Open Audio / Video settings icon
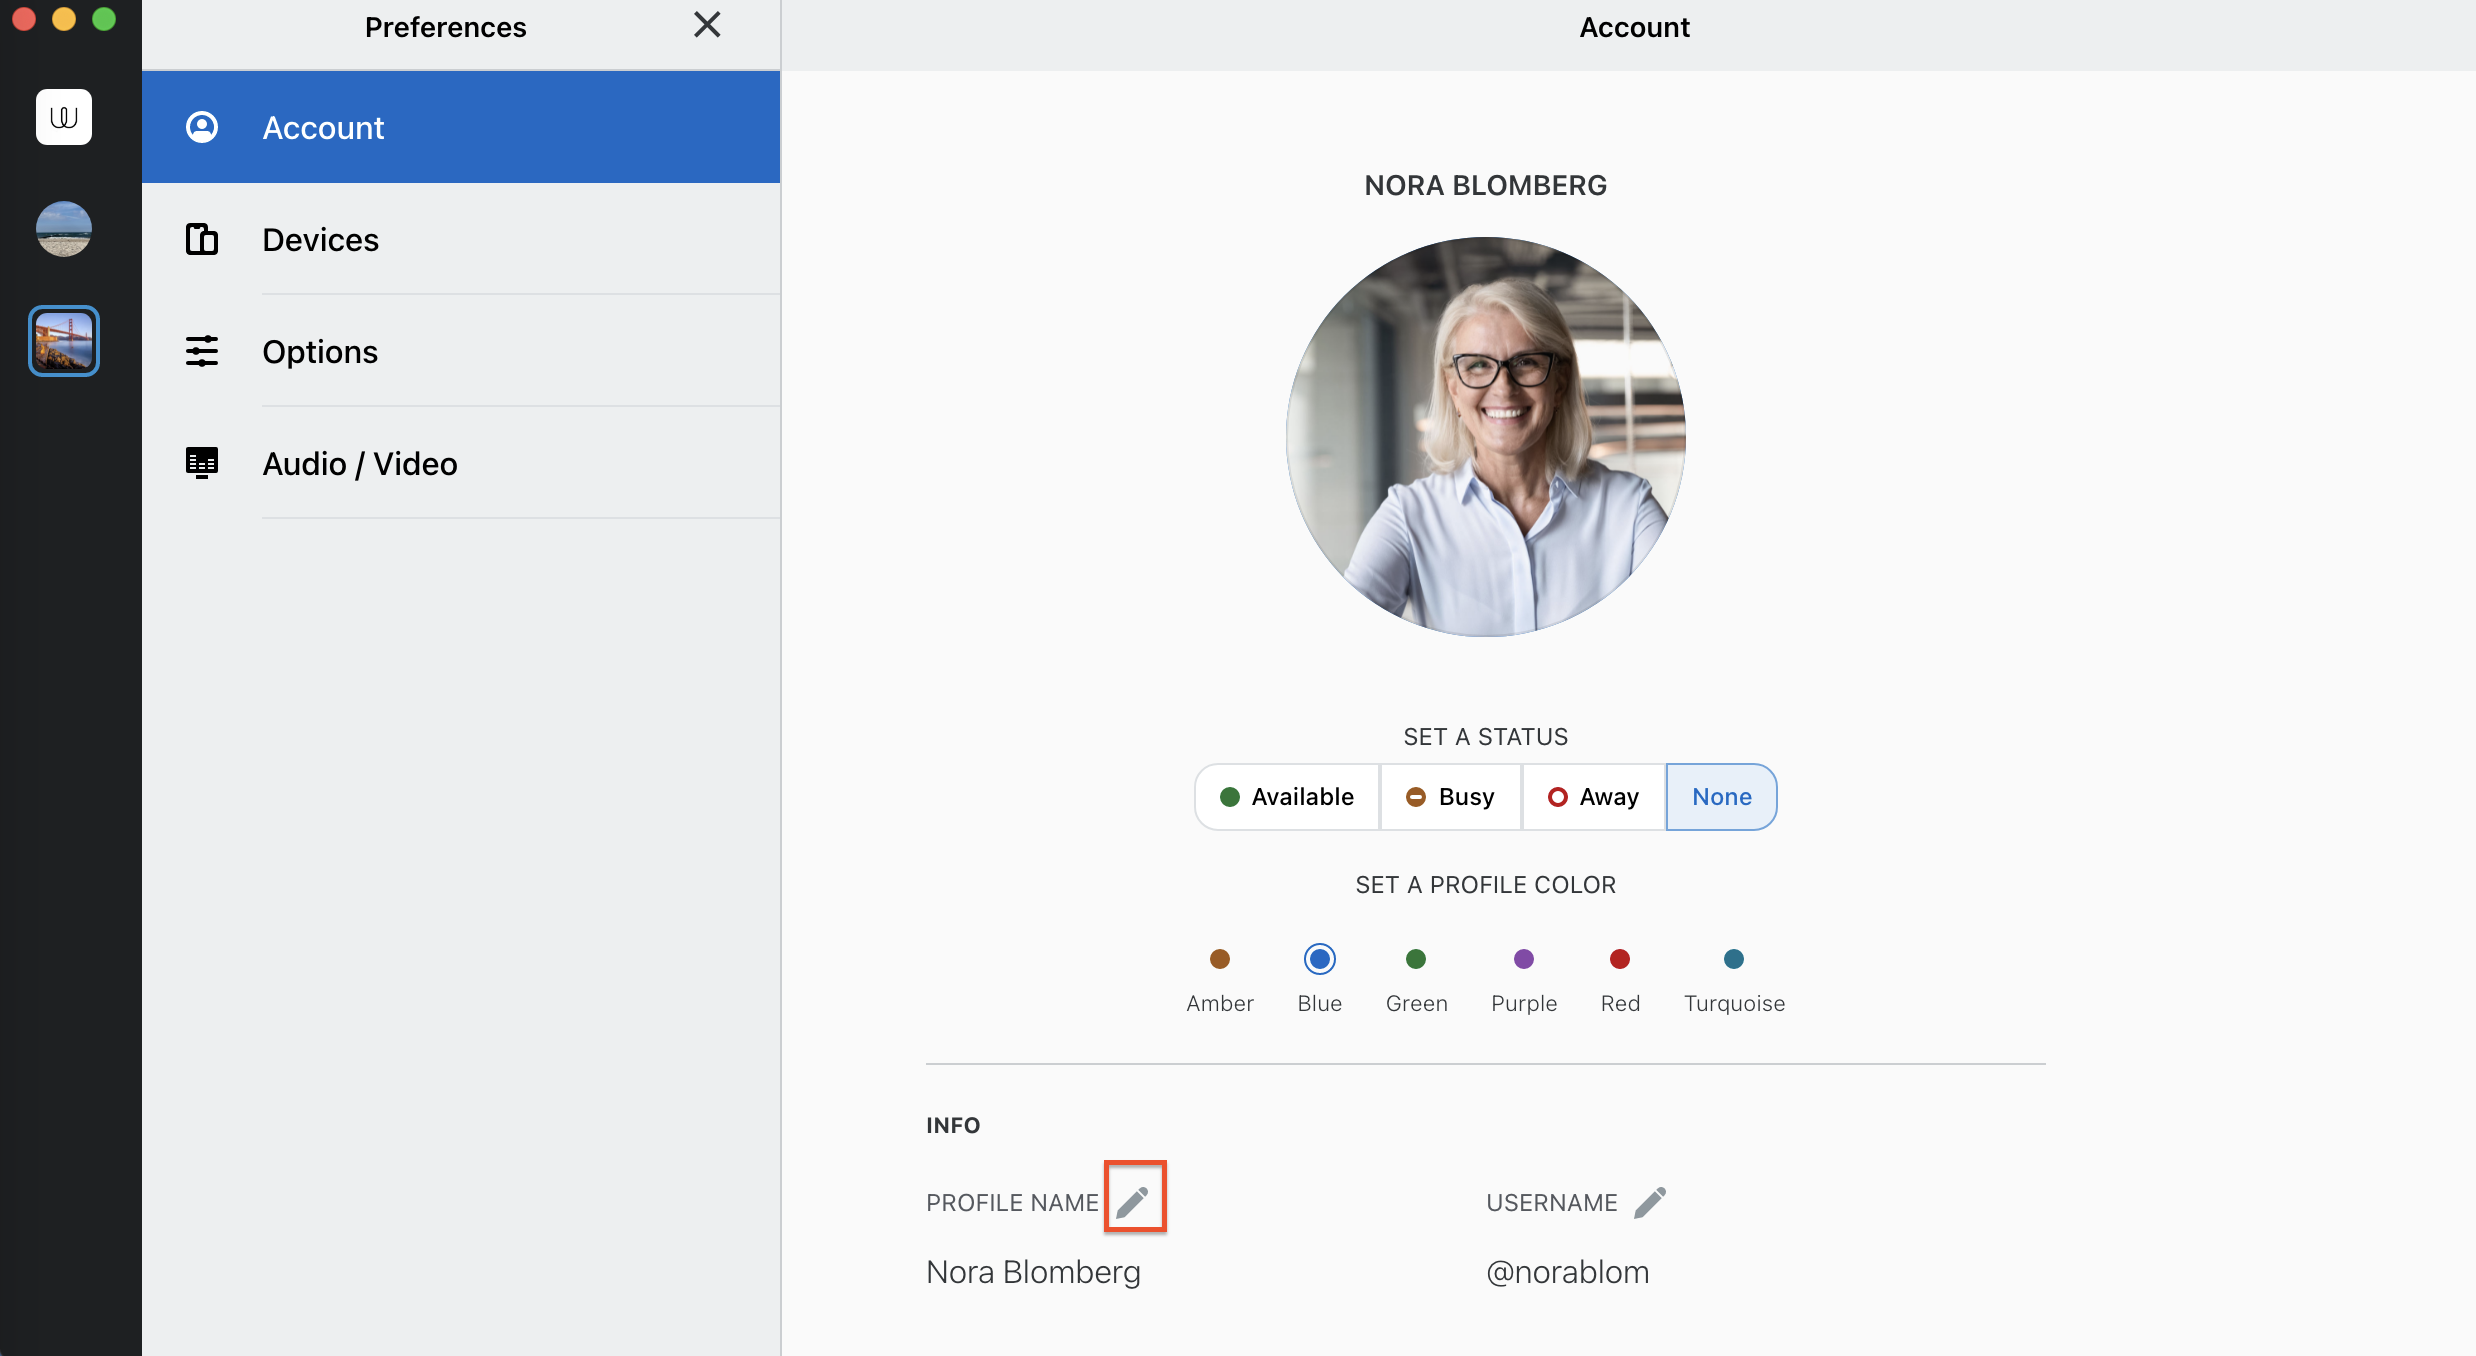Viewport: 2476px width, 1356px height. pos(202,463)
